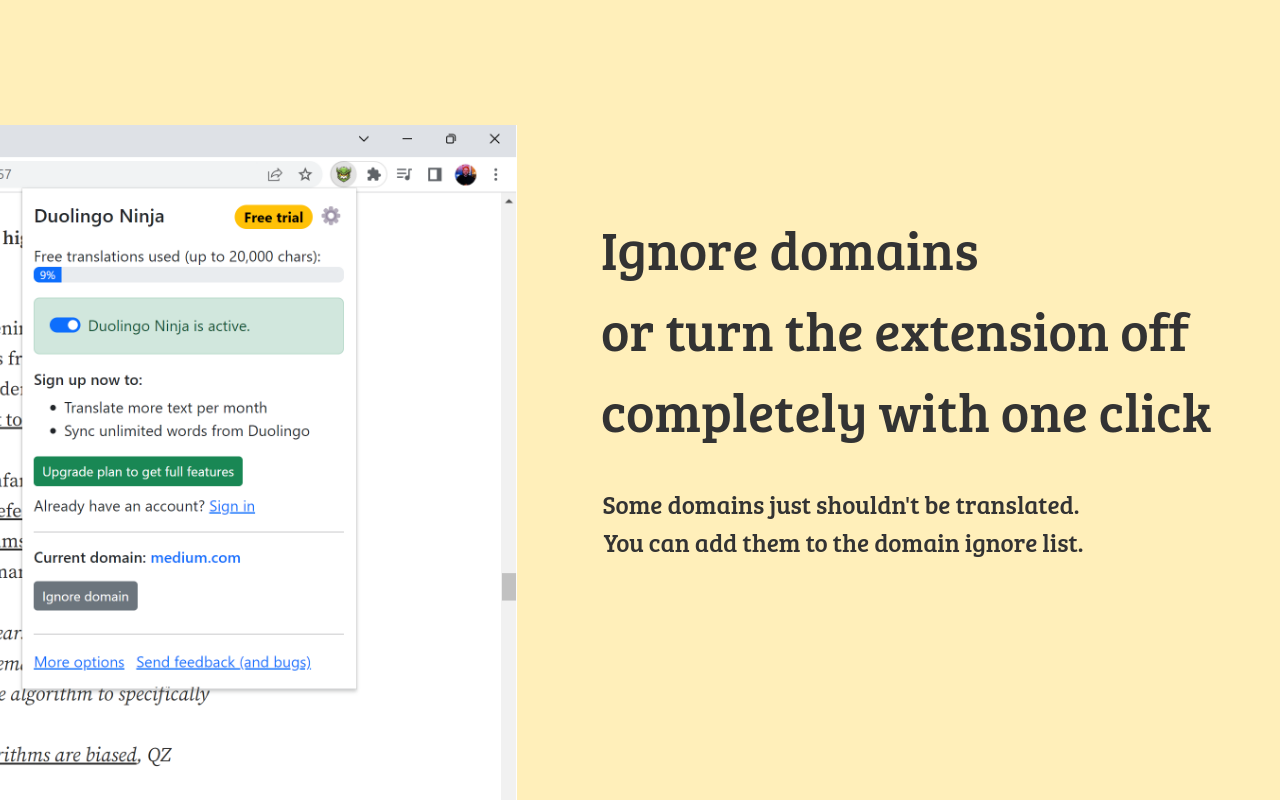Follow the Sign in link
Viewport: 1280px width, 800px height.
pos(232,506)
